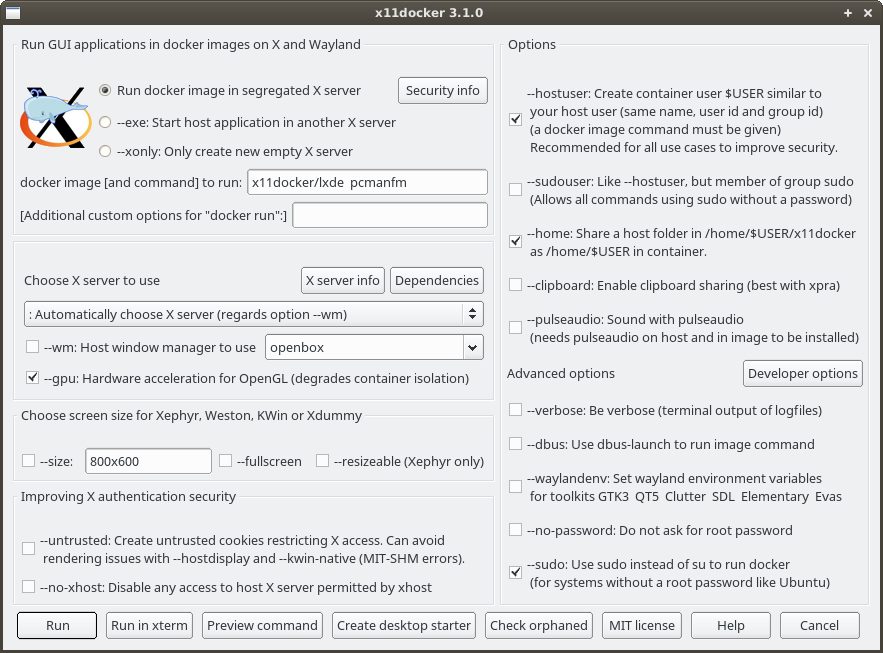Edit the openbox window manager text field

click(x=364, y=348)
